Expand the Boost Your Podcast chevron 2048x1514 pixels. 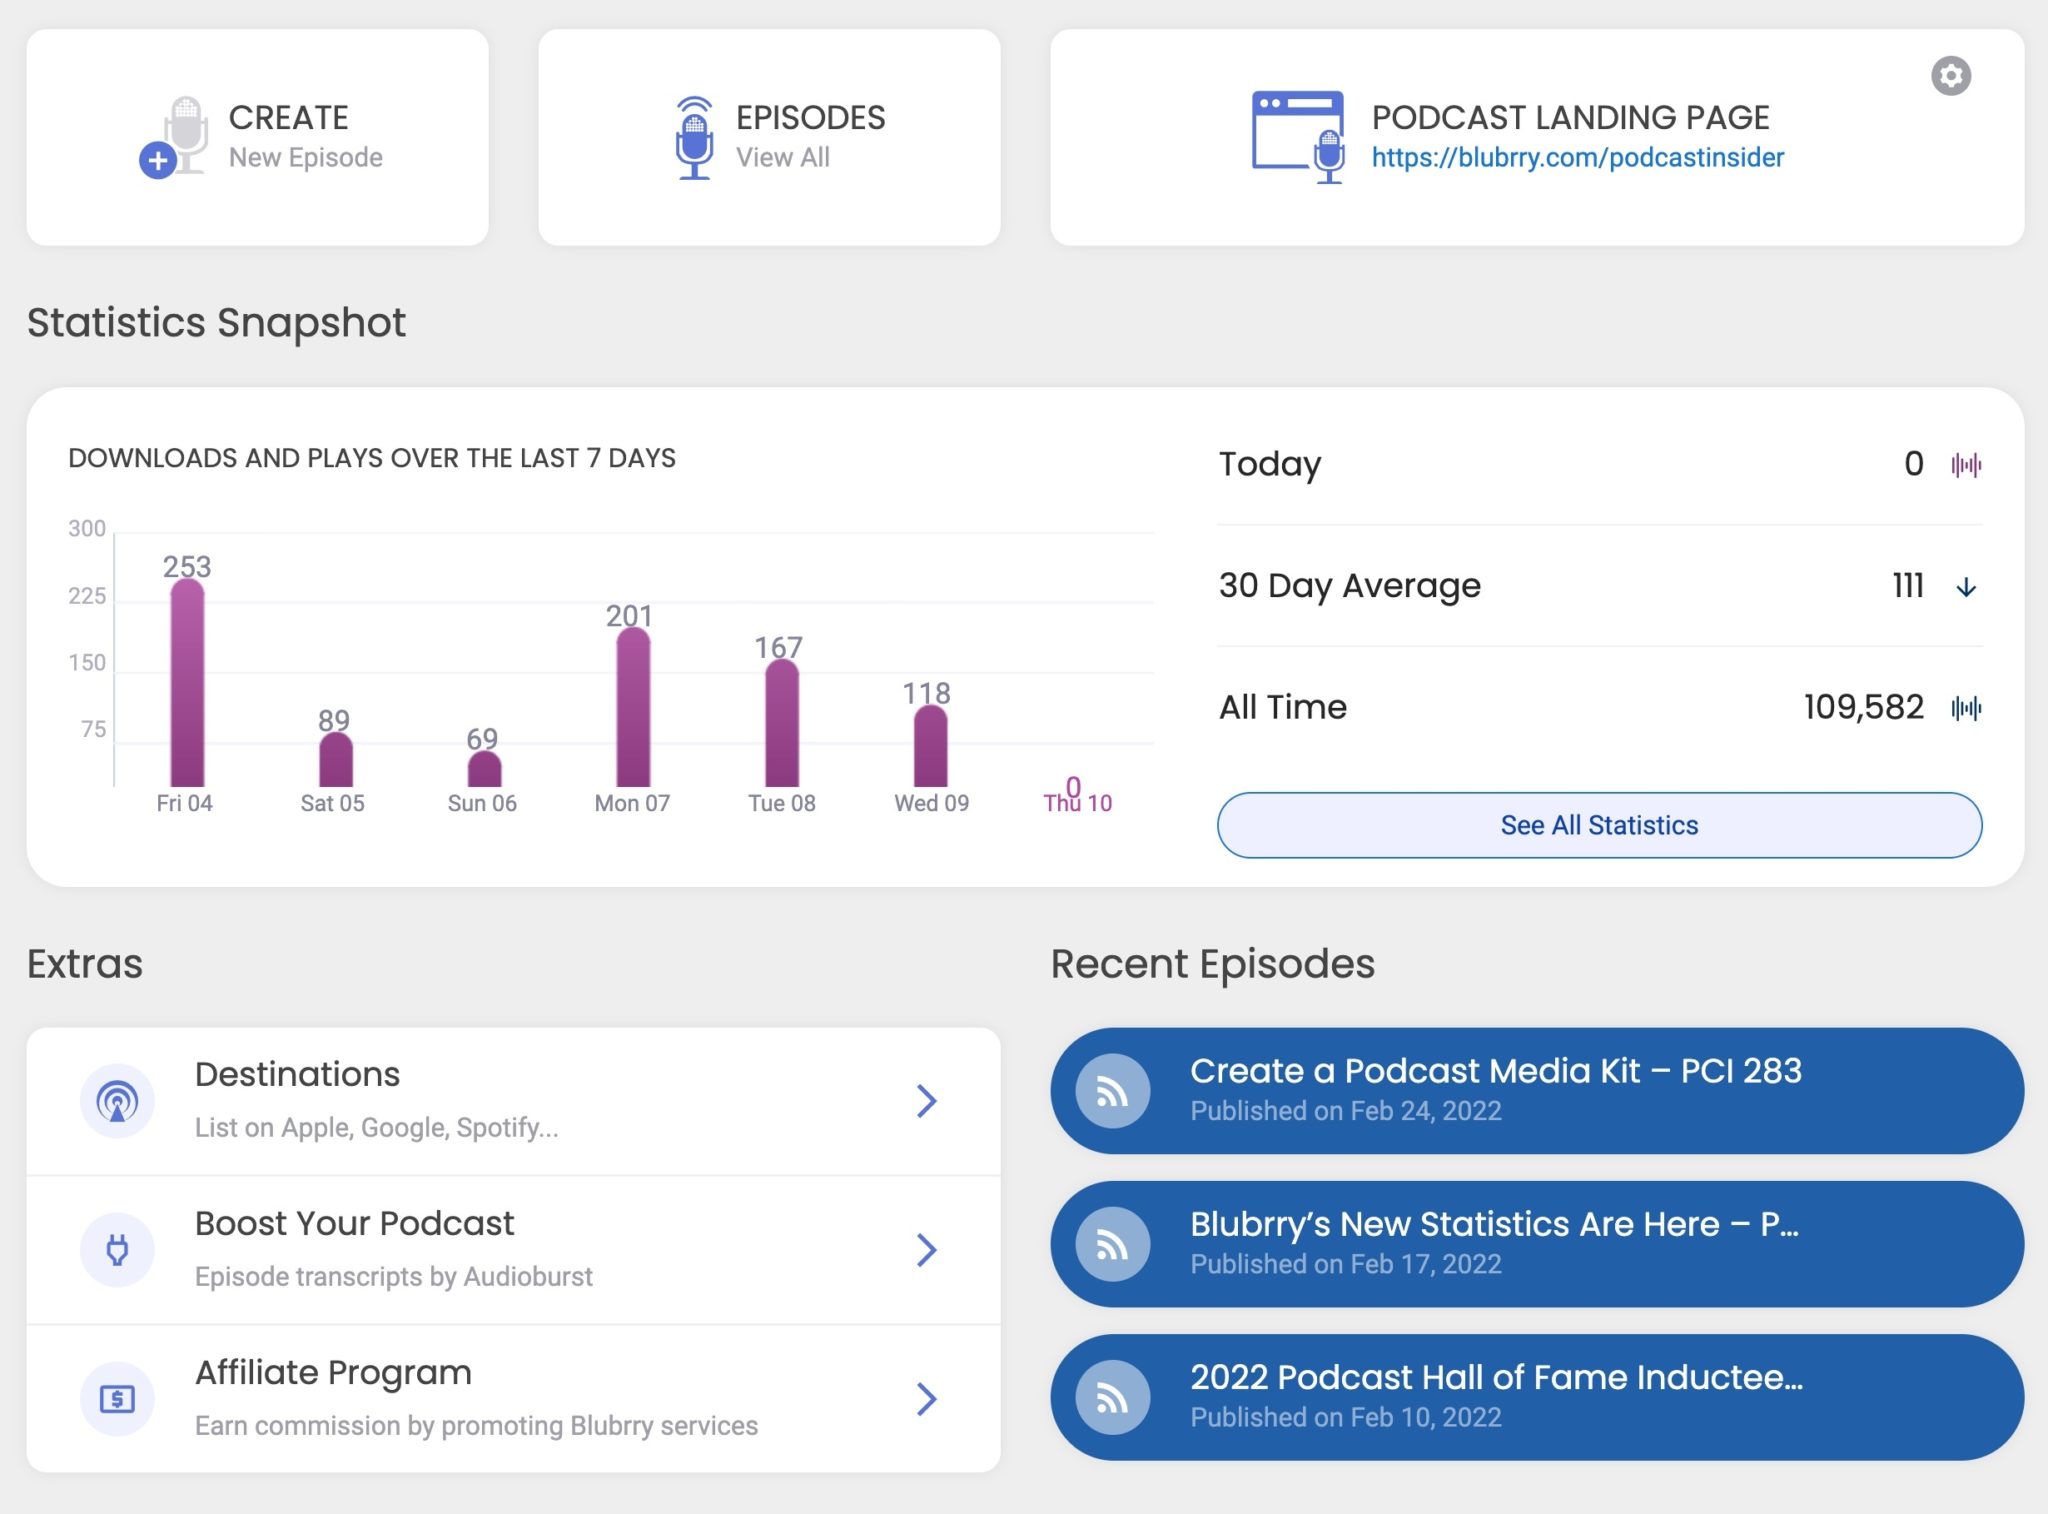click(927, 1250)
